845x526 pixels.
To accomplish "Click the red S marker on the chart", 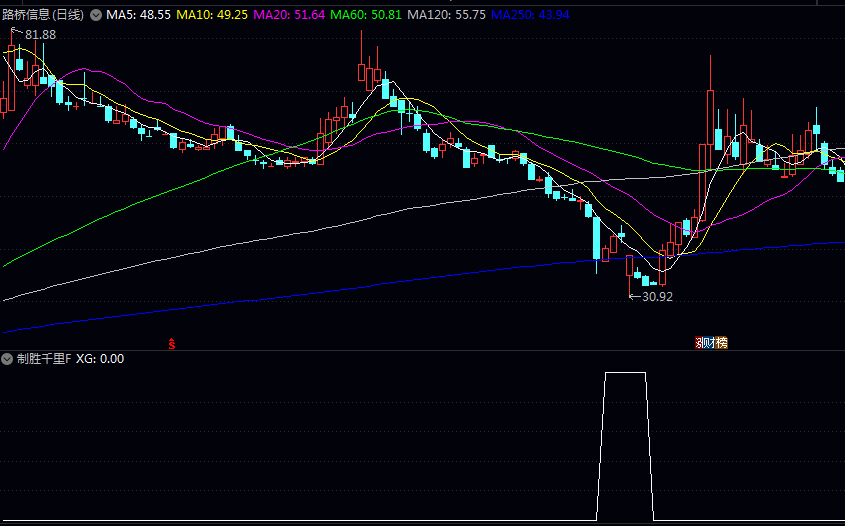I will click(x=172, y=343).
